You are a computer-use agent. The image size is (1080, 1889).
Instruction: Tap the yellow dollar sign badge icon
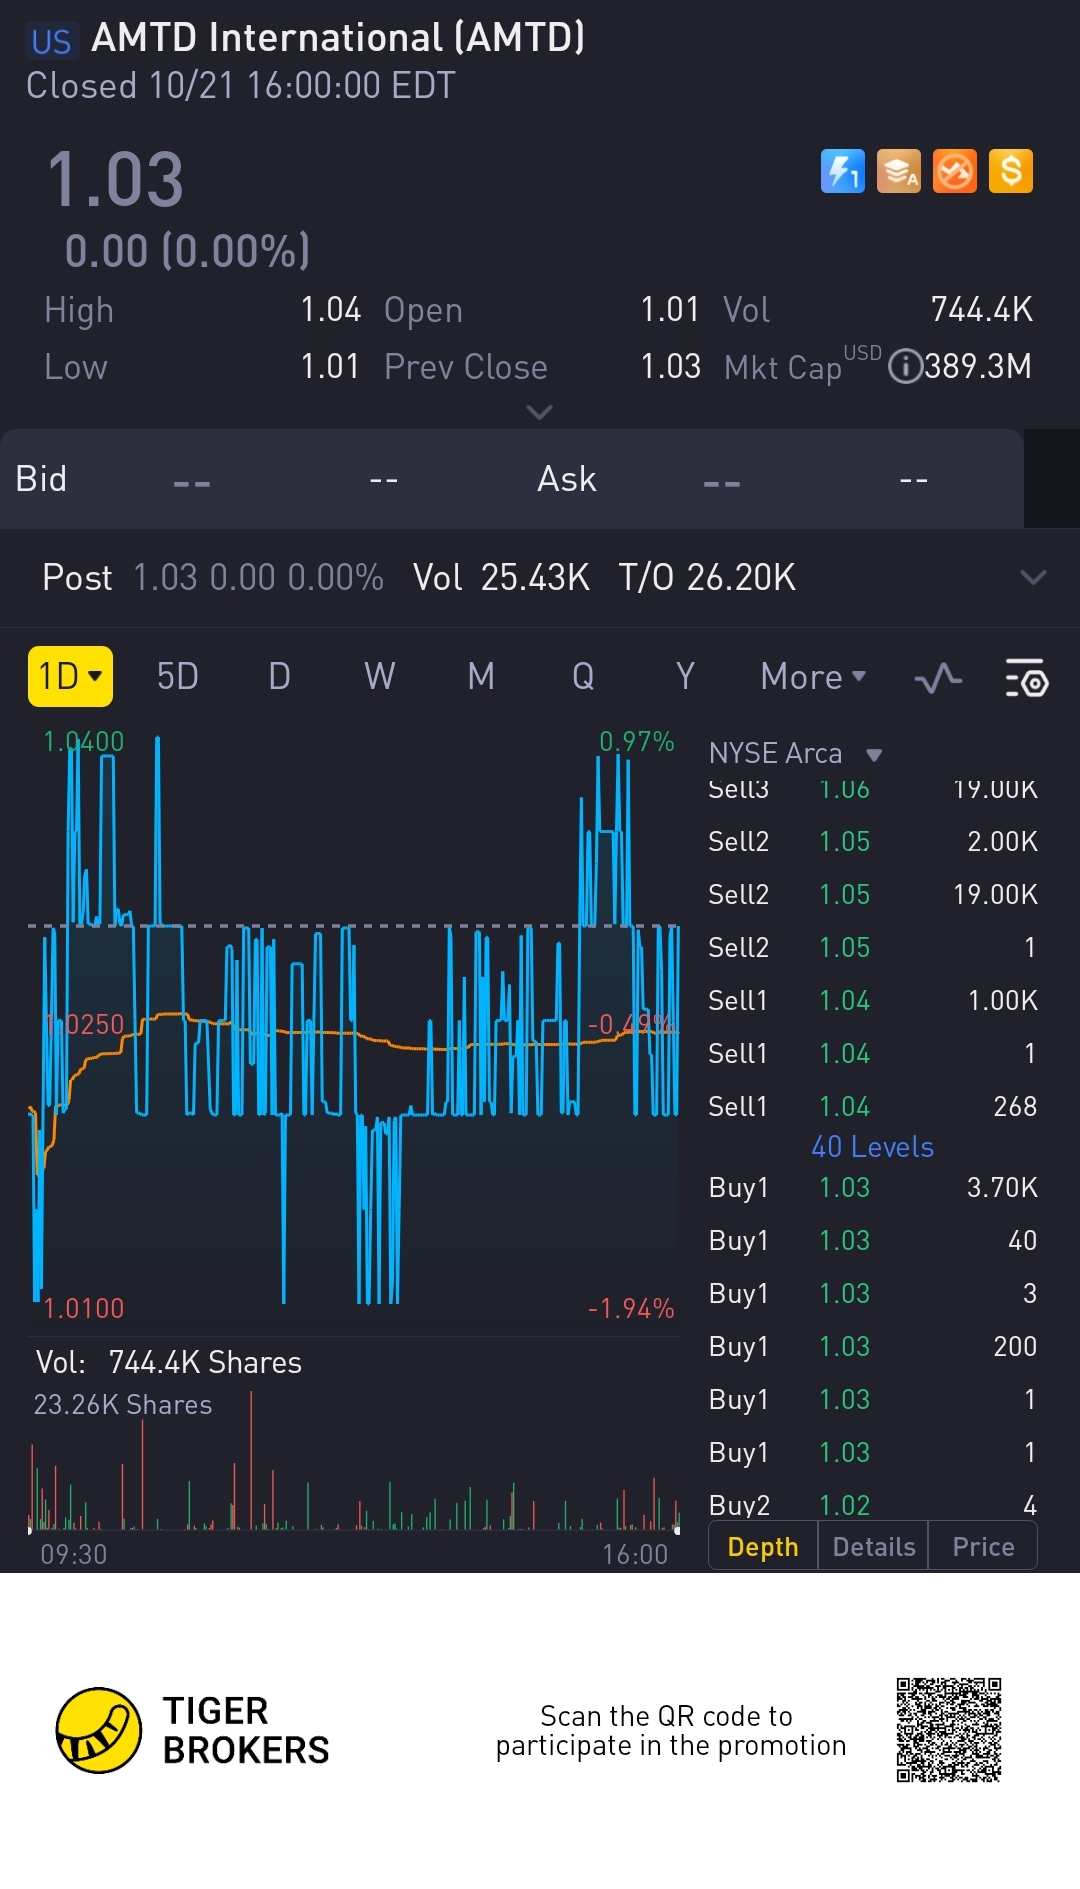click(1010, 171)
